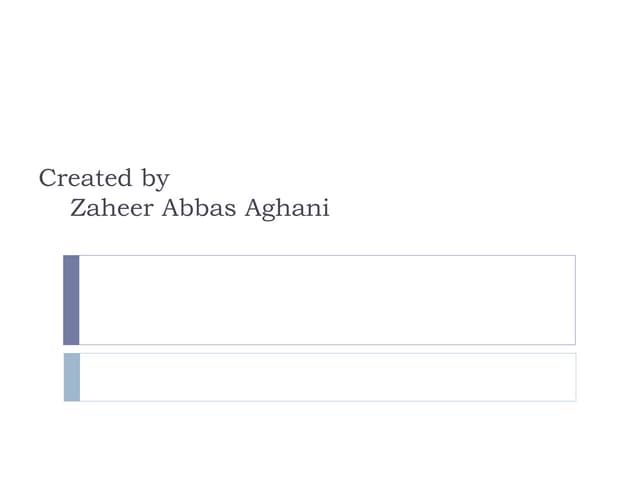Click the word "by" in the title
The image size is (640, 480).
pyautogui.click(x=155, y=180)
